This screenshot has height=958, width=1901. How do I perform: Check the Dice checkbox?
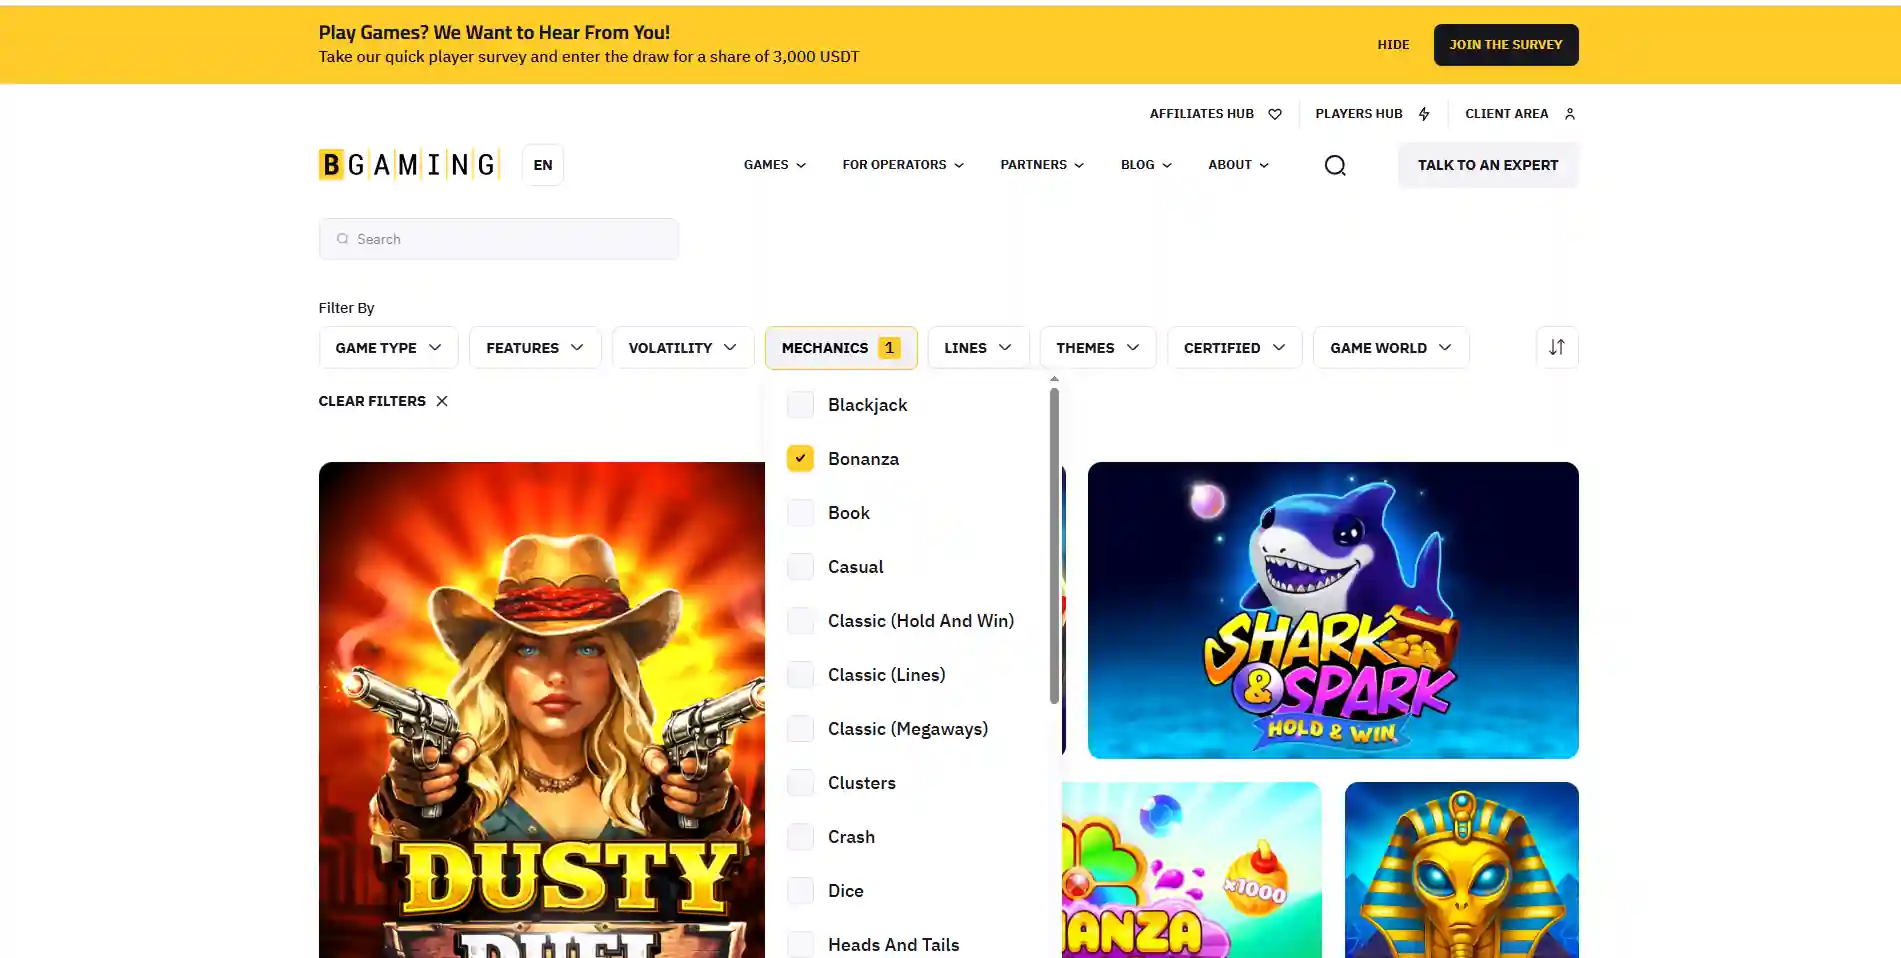800,891
